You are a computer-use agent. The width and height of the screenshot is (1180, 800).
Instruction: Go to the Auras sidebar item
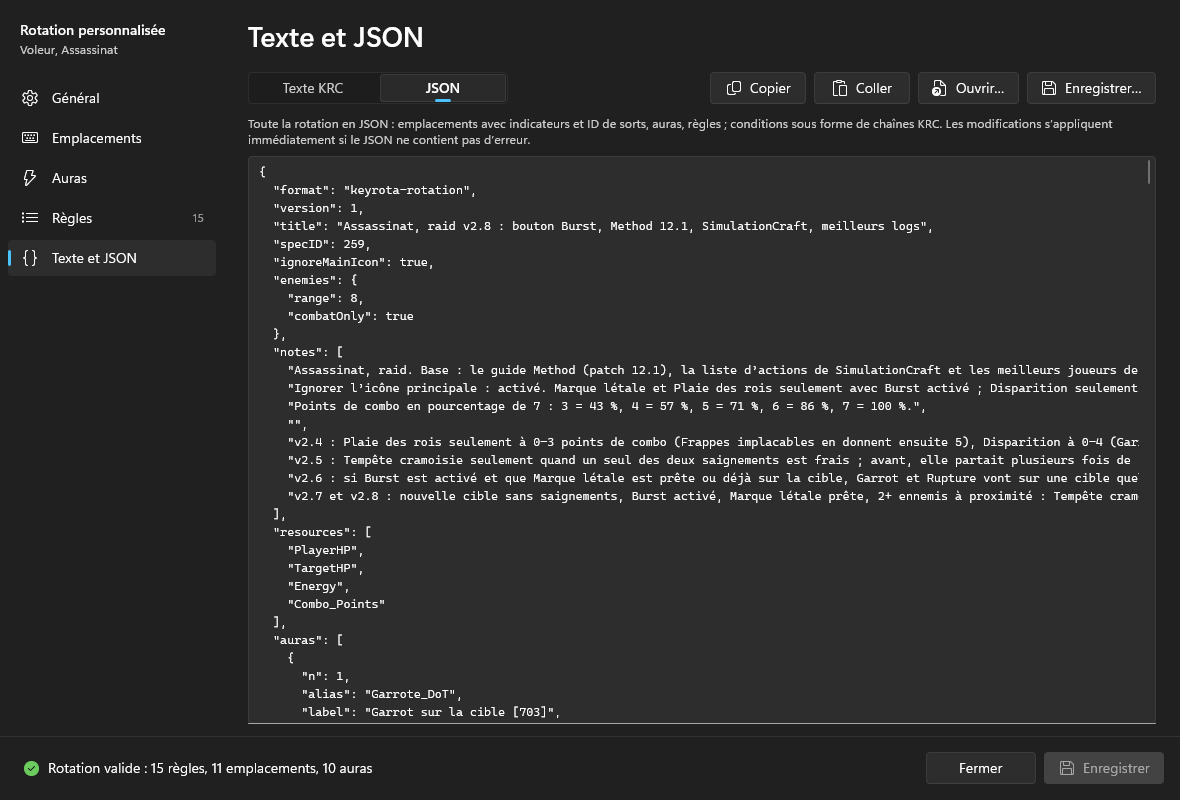(111, 178)
